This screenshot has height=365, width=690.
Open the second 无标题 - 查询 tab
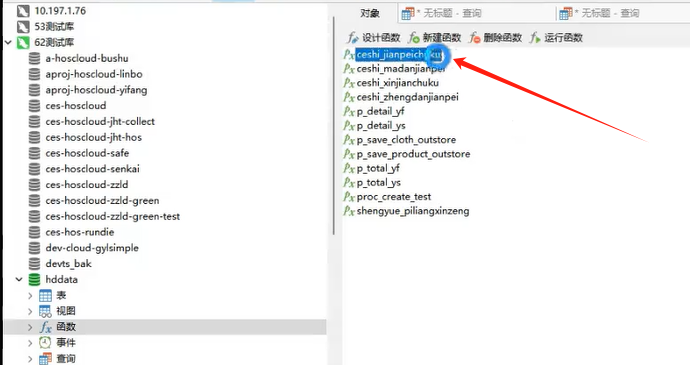coord(600,14)
